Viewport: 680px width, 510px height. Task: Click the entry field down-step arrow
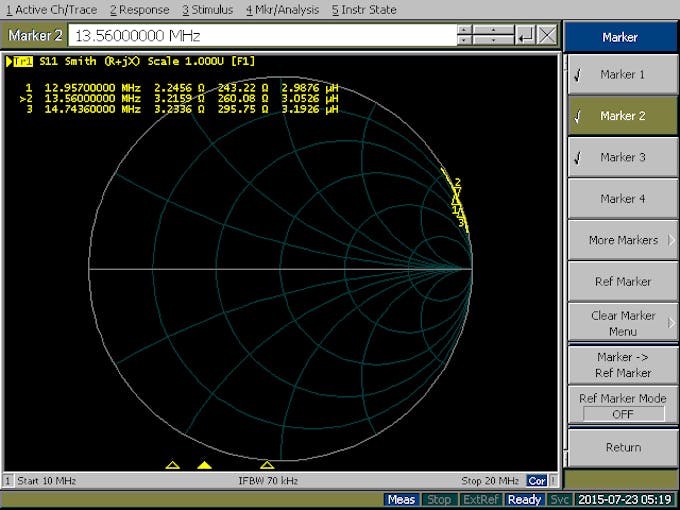[x=464, y=40]
